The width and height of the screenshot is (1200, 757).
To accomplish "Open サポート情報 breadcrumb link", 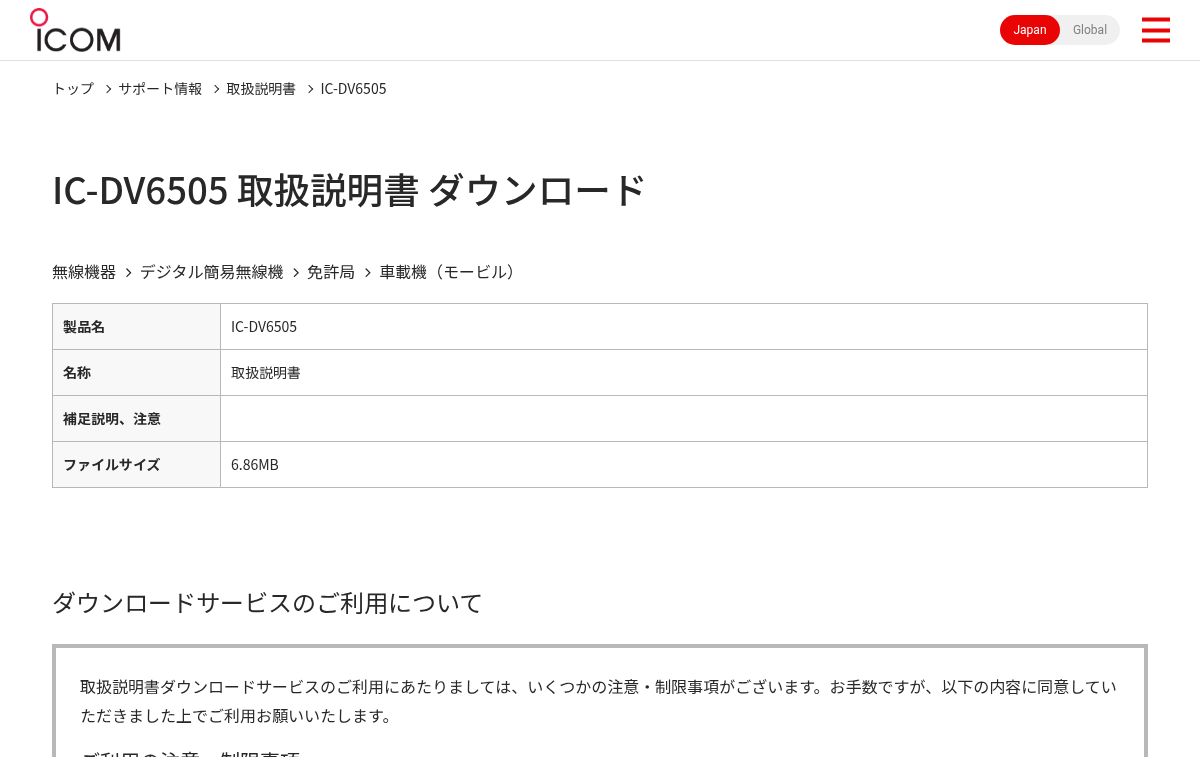I will (x=160, y=88).
